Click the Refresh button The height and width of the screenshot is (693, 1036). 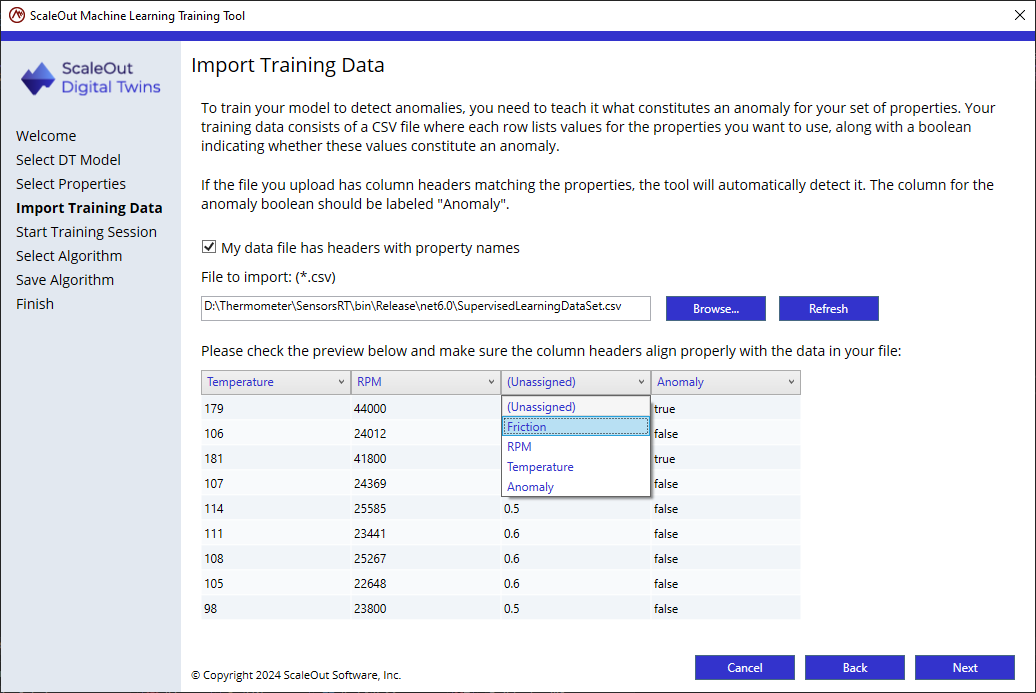click(829, 309)
